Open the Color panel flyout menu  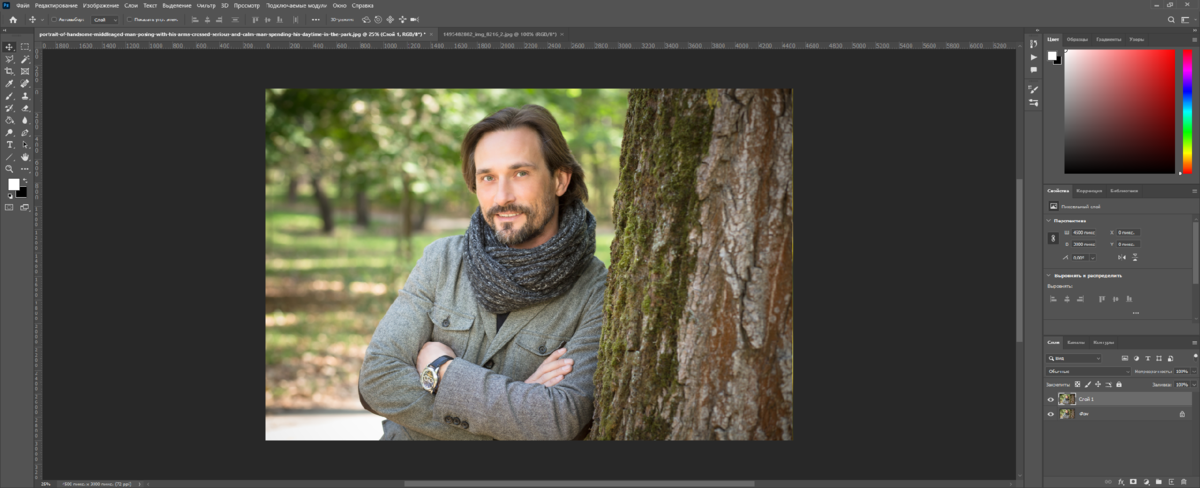[1193, 39]
